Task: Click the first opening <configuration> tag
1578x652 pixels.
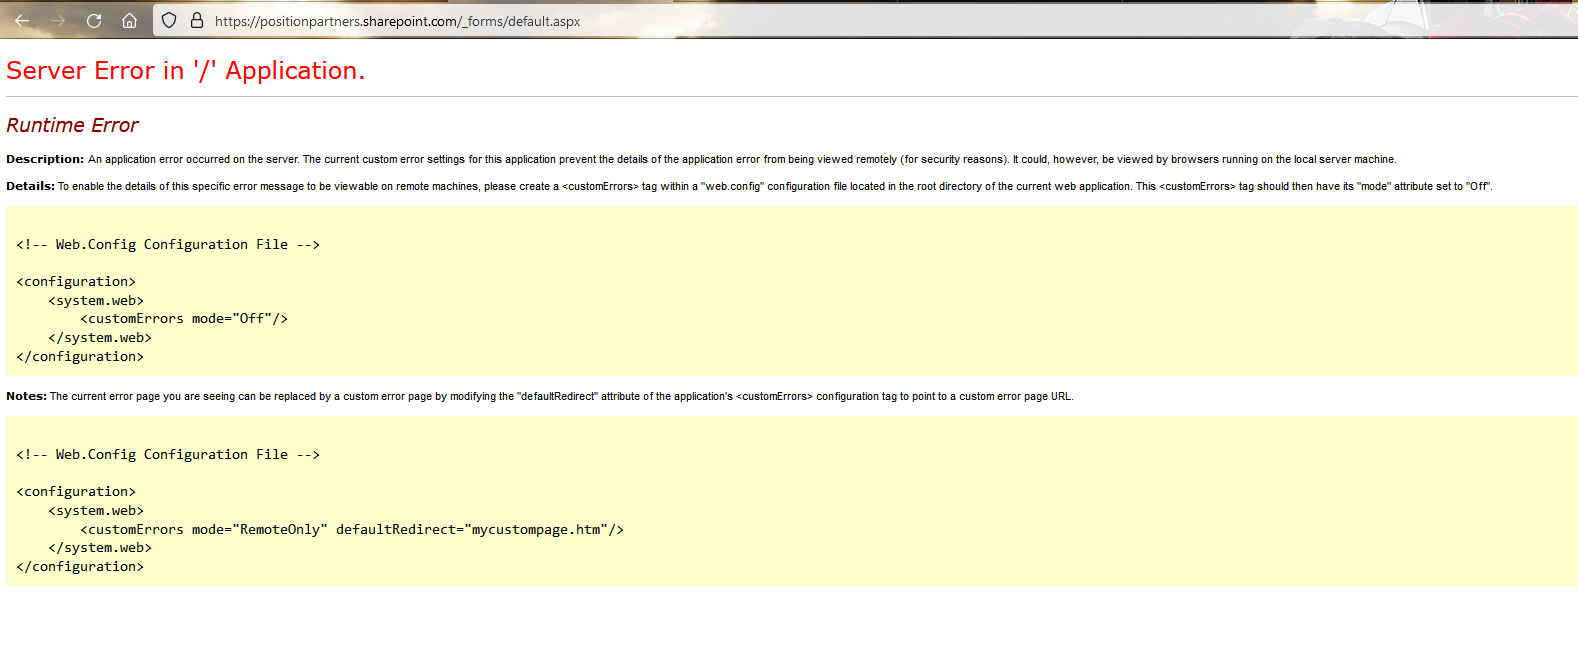Action: (76, 282)
